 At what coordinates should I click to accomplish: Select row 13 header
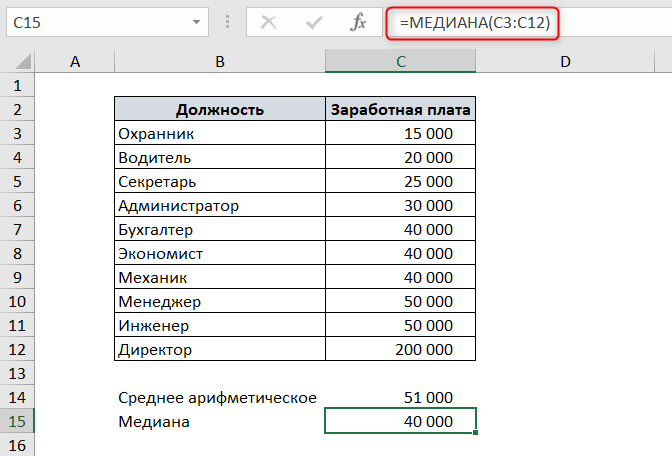(x=17, y=373)
